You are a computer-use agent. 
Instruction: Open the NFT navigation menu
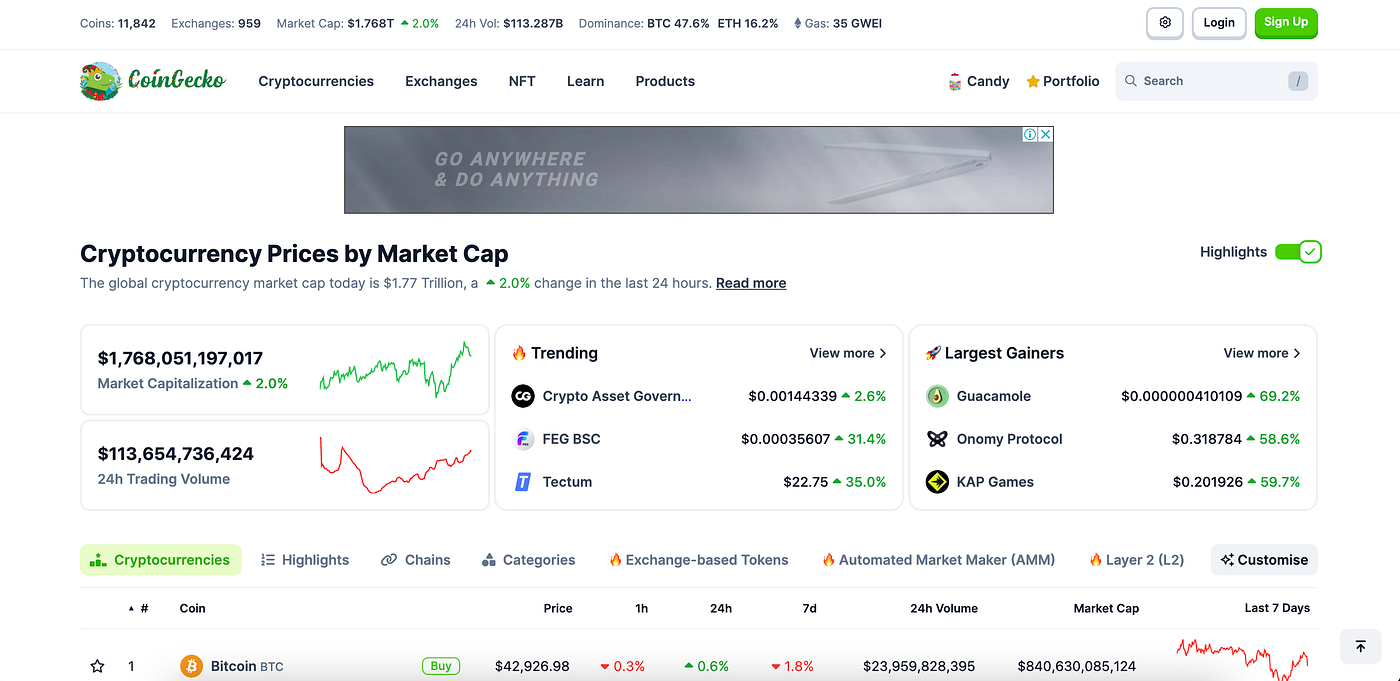tap(522, 81)
